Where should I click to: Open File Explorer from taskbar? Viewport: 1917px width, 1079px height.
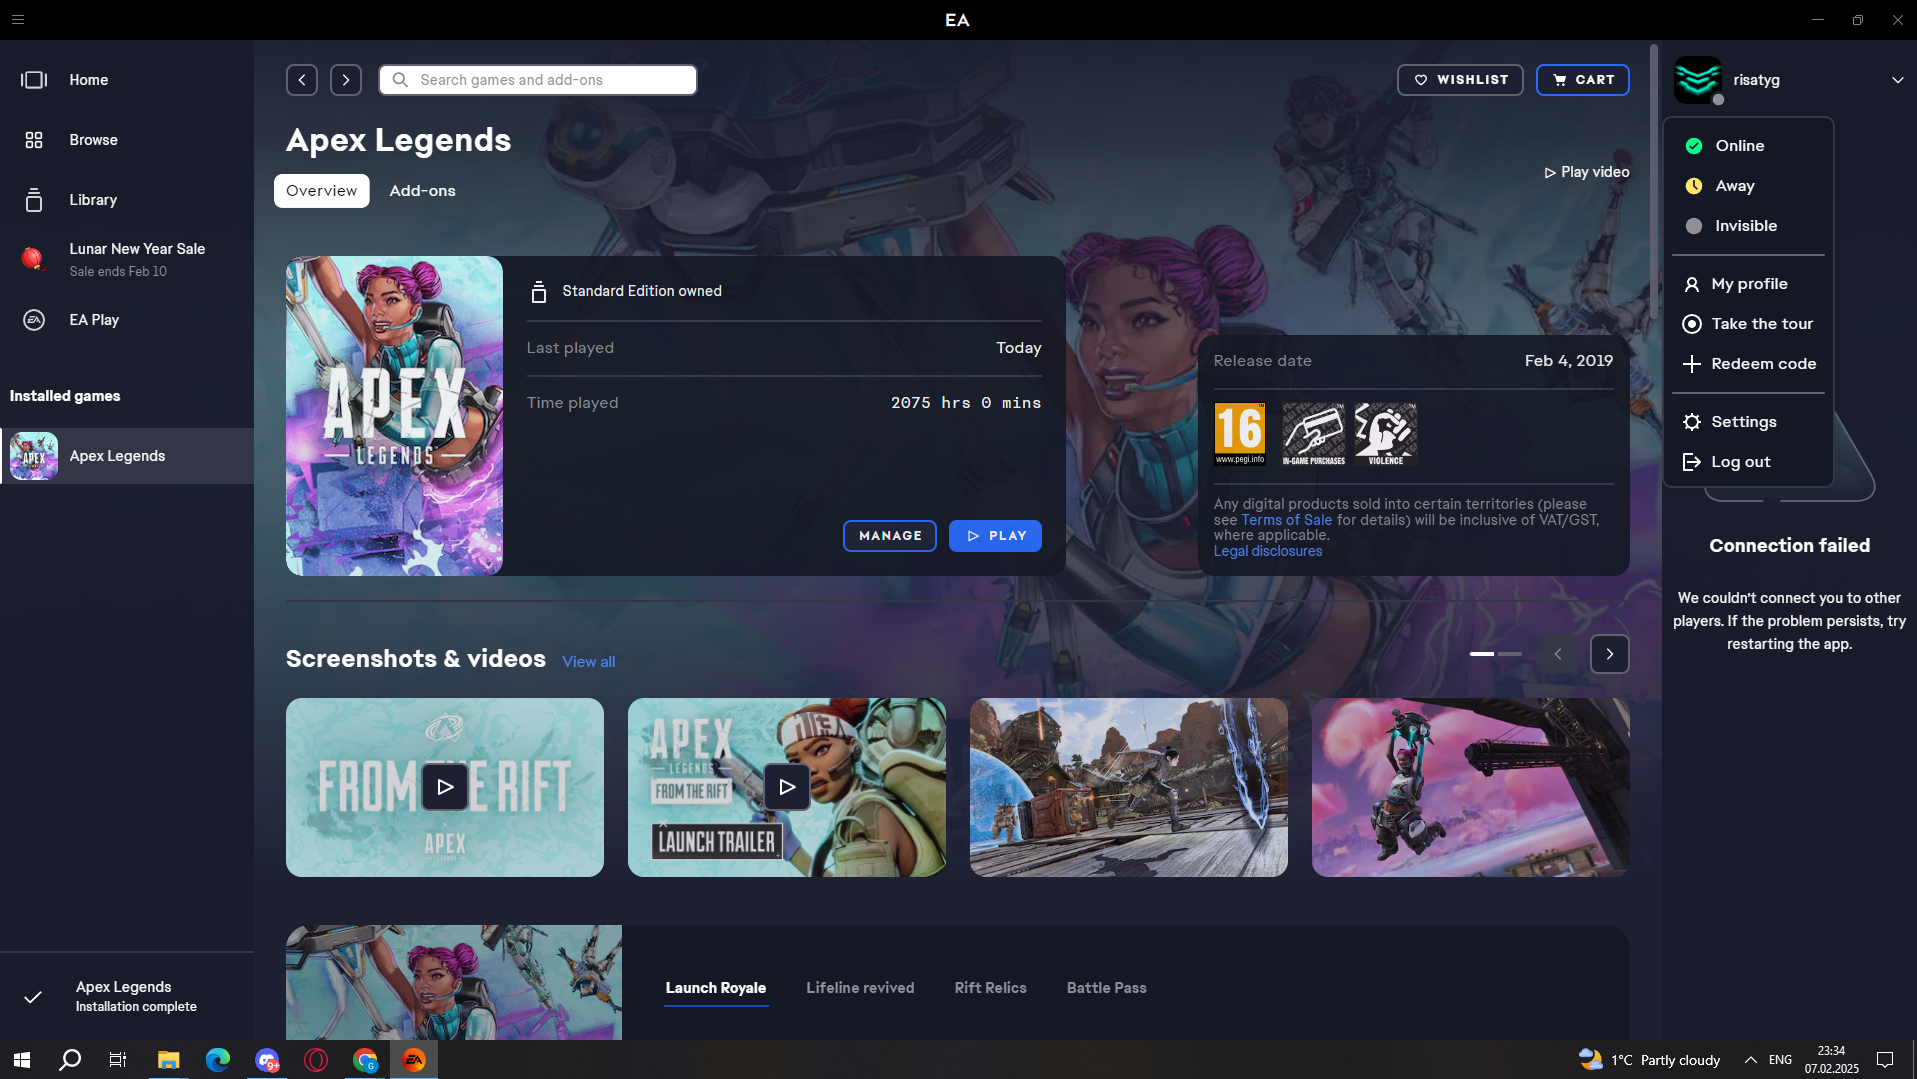(x=168, y=1060)
